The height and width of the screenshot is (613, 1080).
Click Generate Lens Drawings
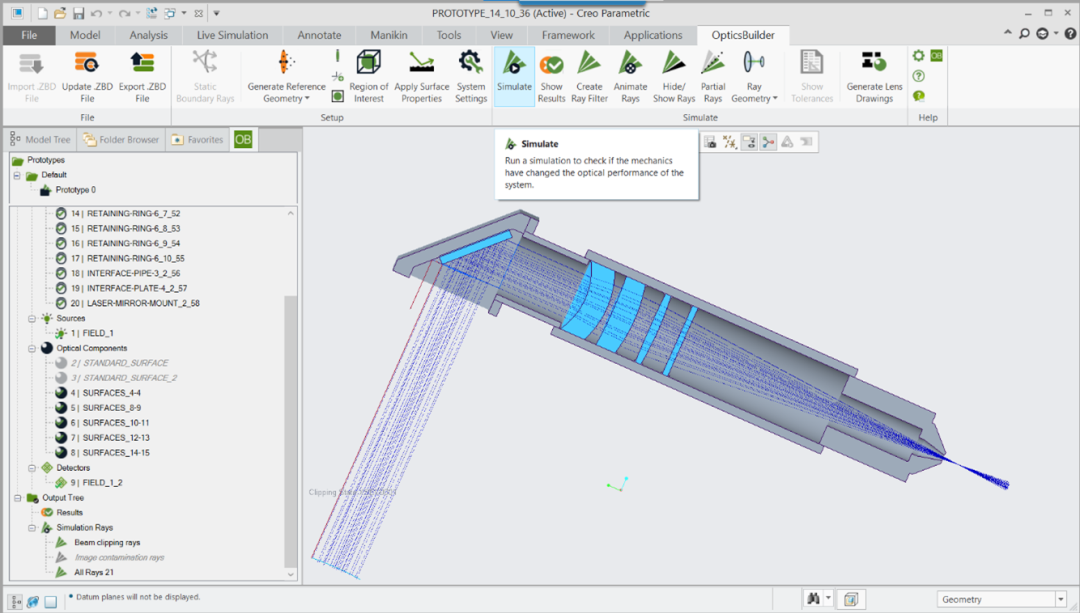pyautogui.click(x=874, y=76)
